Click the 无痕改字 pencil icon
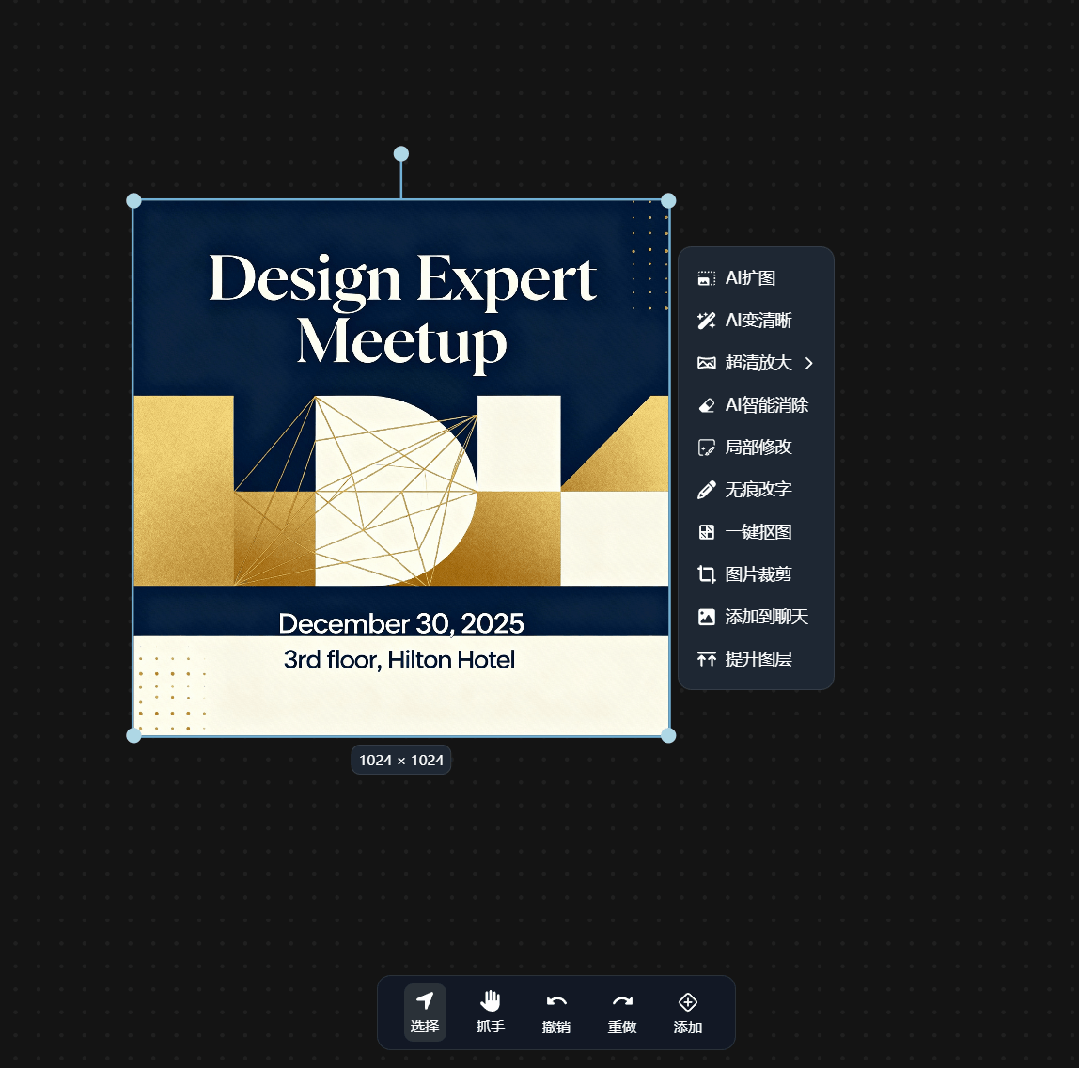This screenshot has height=1068, width=1079. point(706,490)
